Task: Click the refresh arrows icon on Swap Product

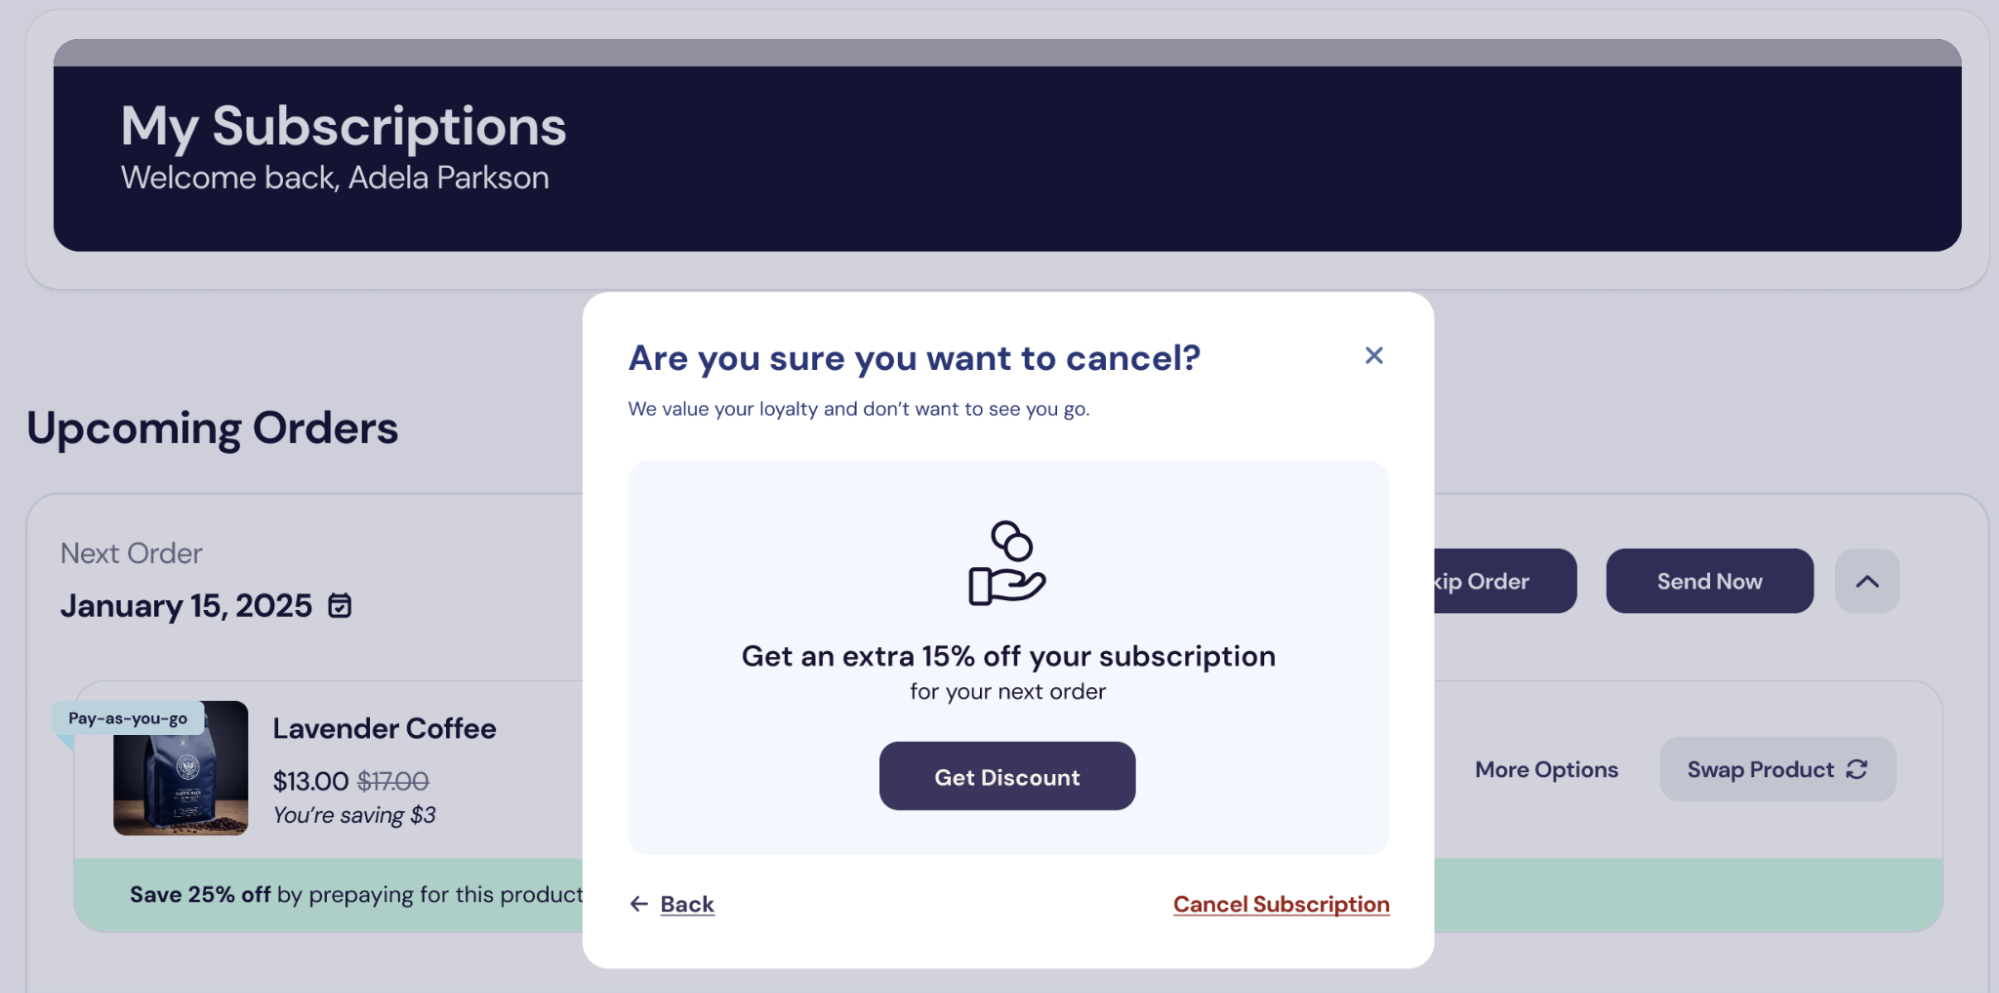Action: click(x=1857, y=769)
